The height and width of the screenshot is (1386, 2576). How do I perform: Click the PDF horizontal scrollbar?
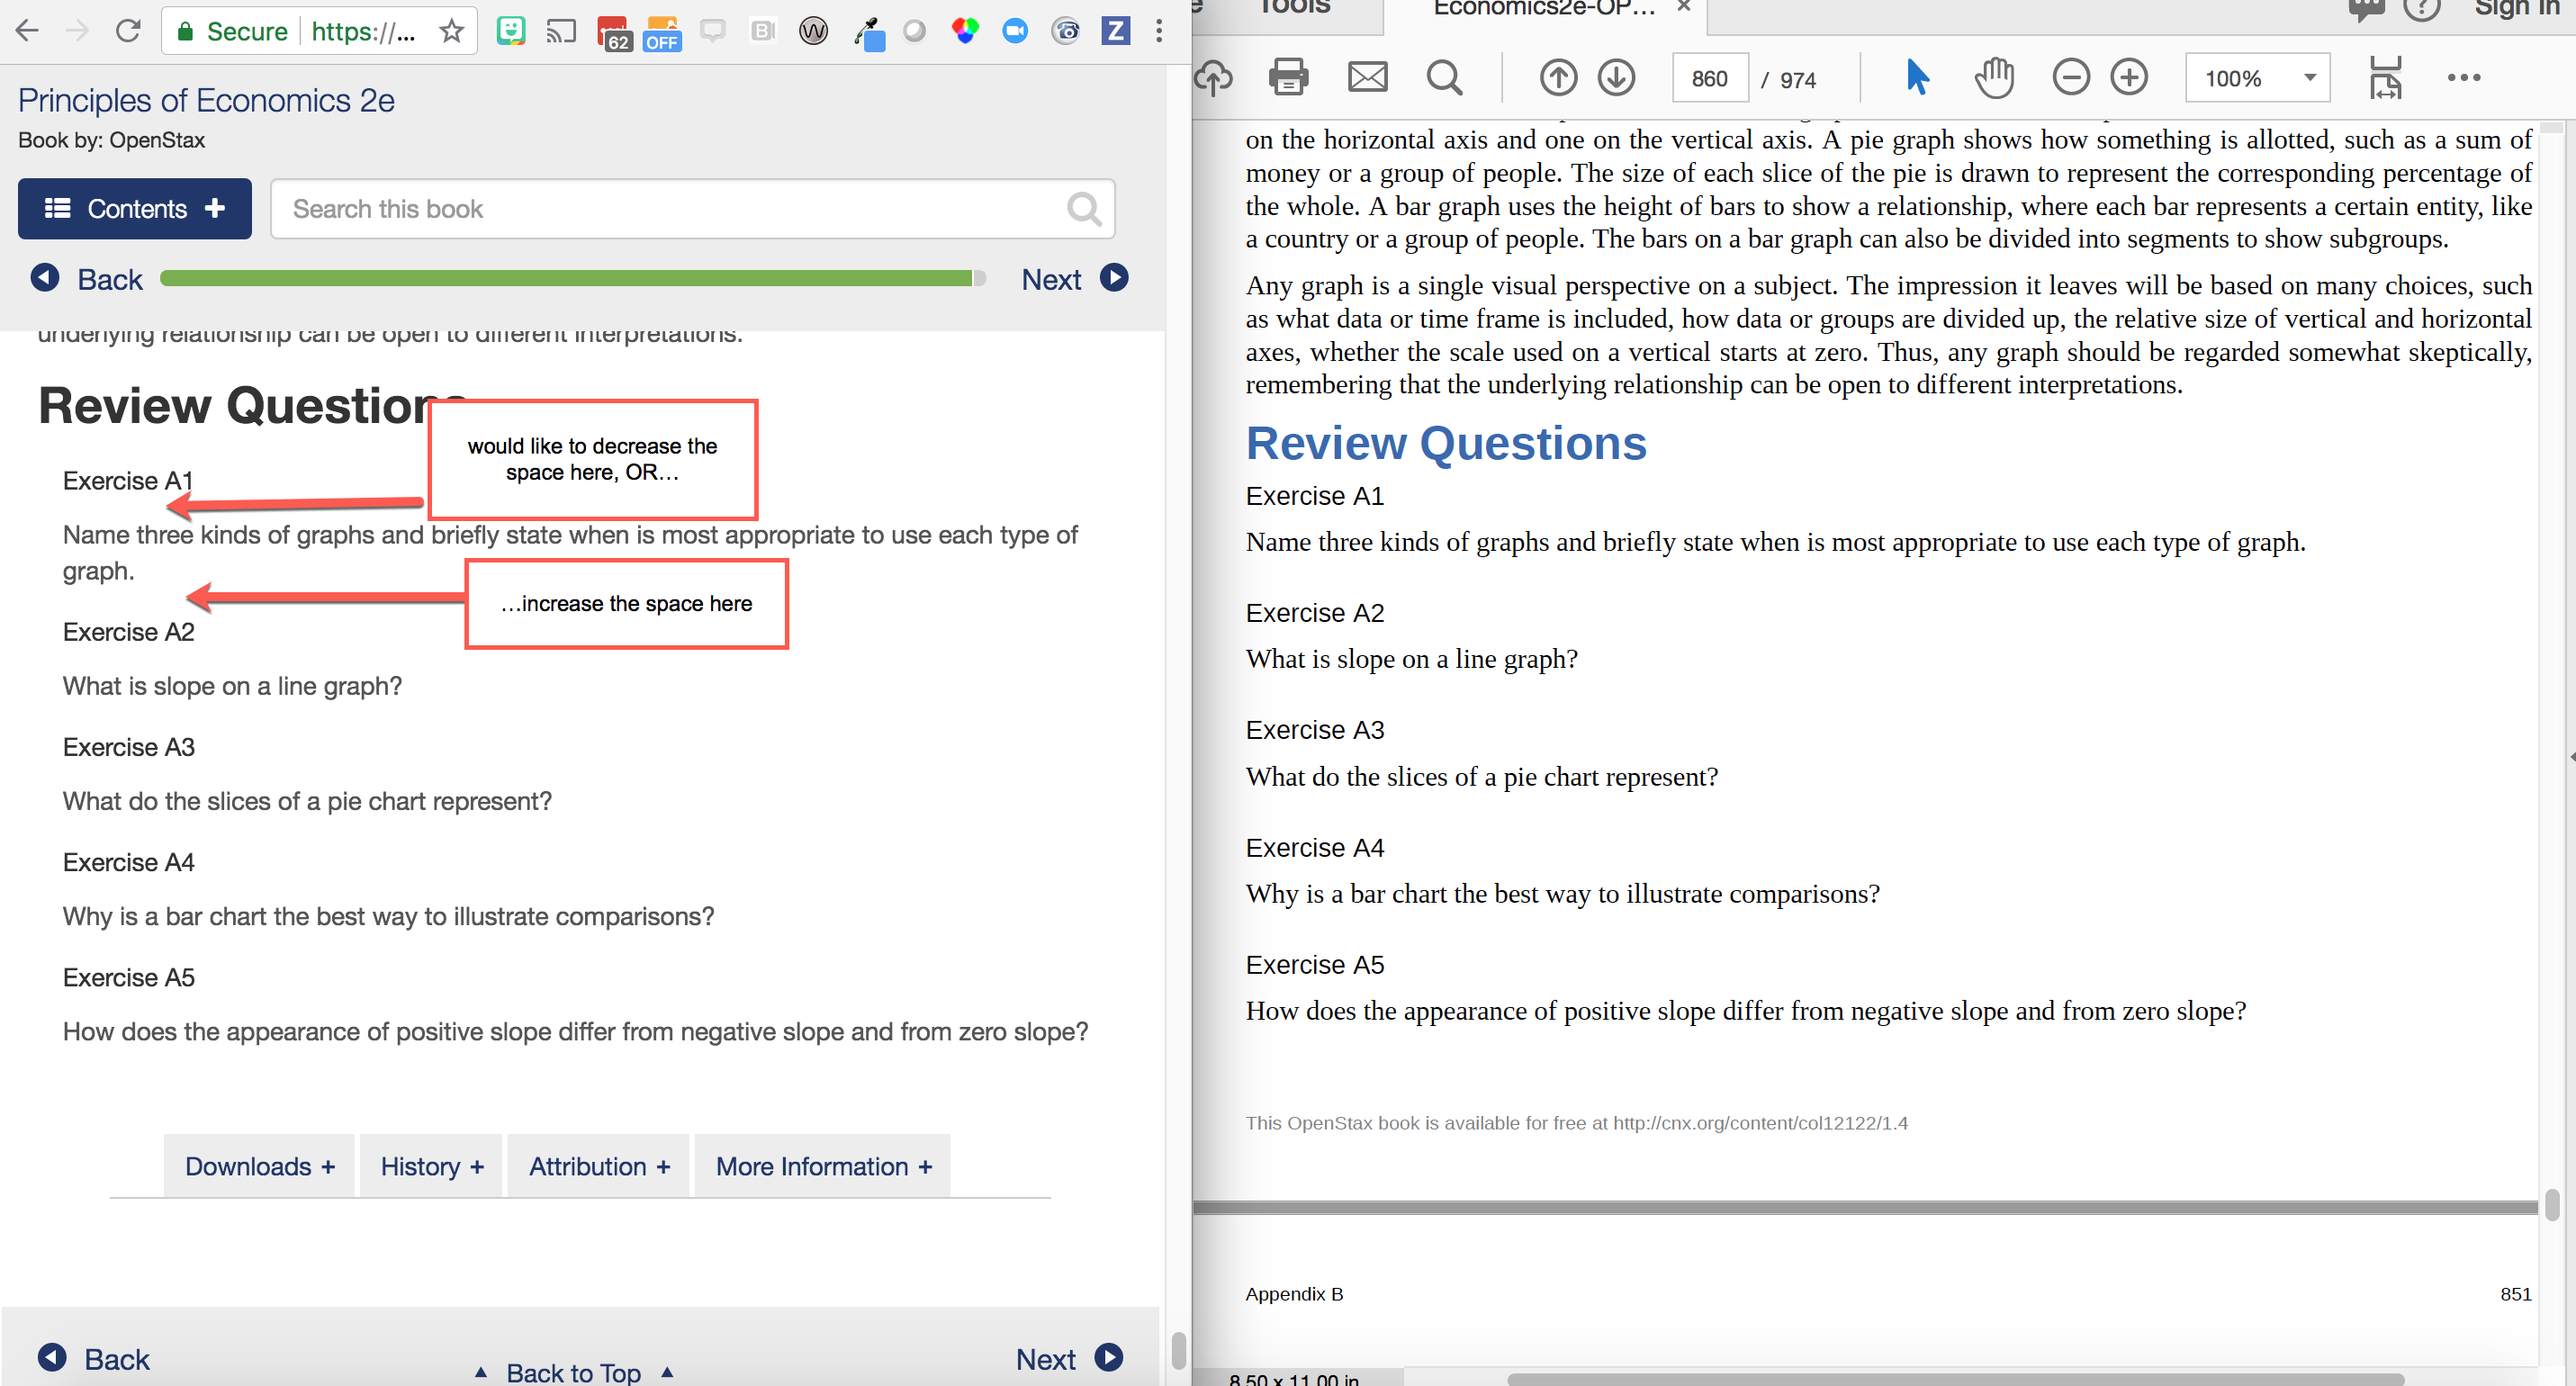click(1955, 1379)
